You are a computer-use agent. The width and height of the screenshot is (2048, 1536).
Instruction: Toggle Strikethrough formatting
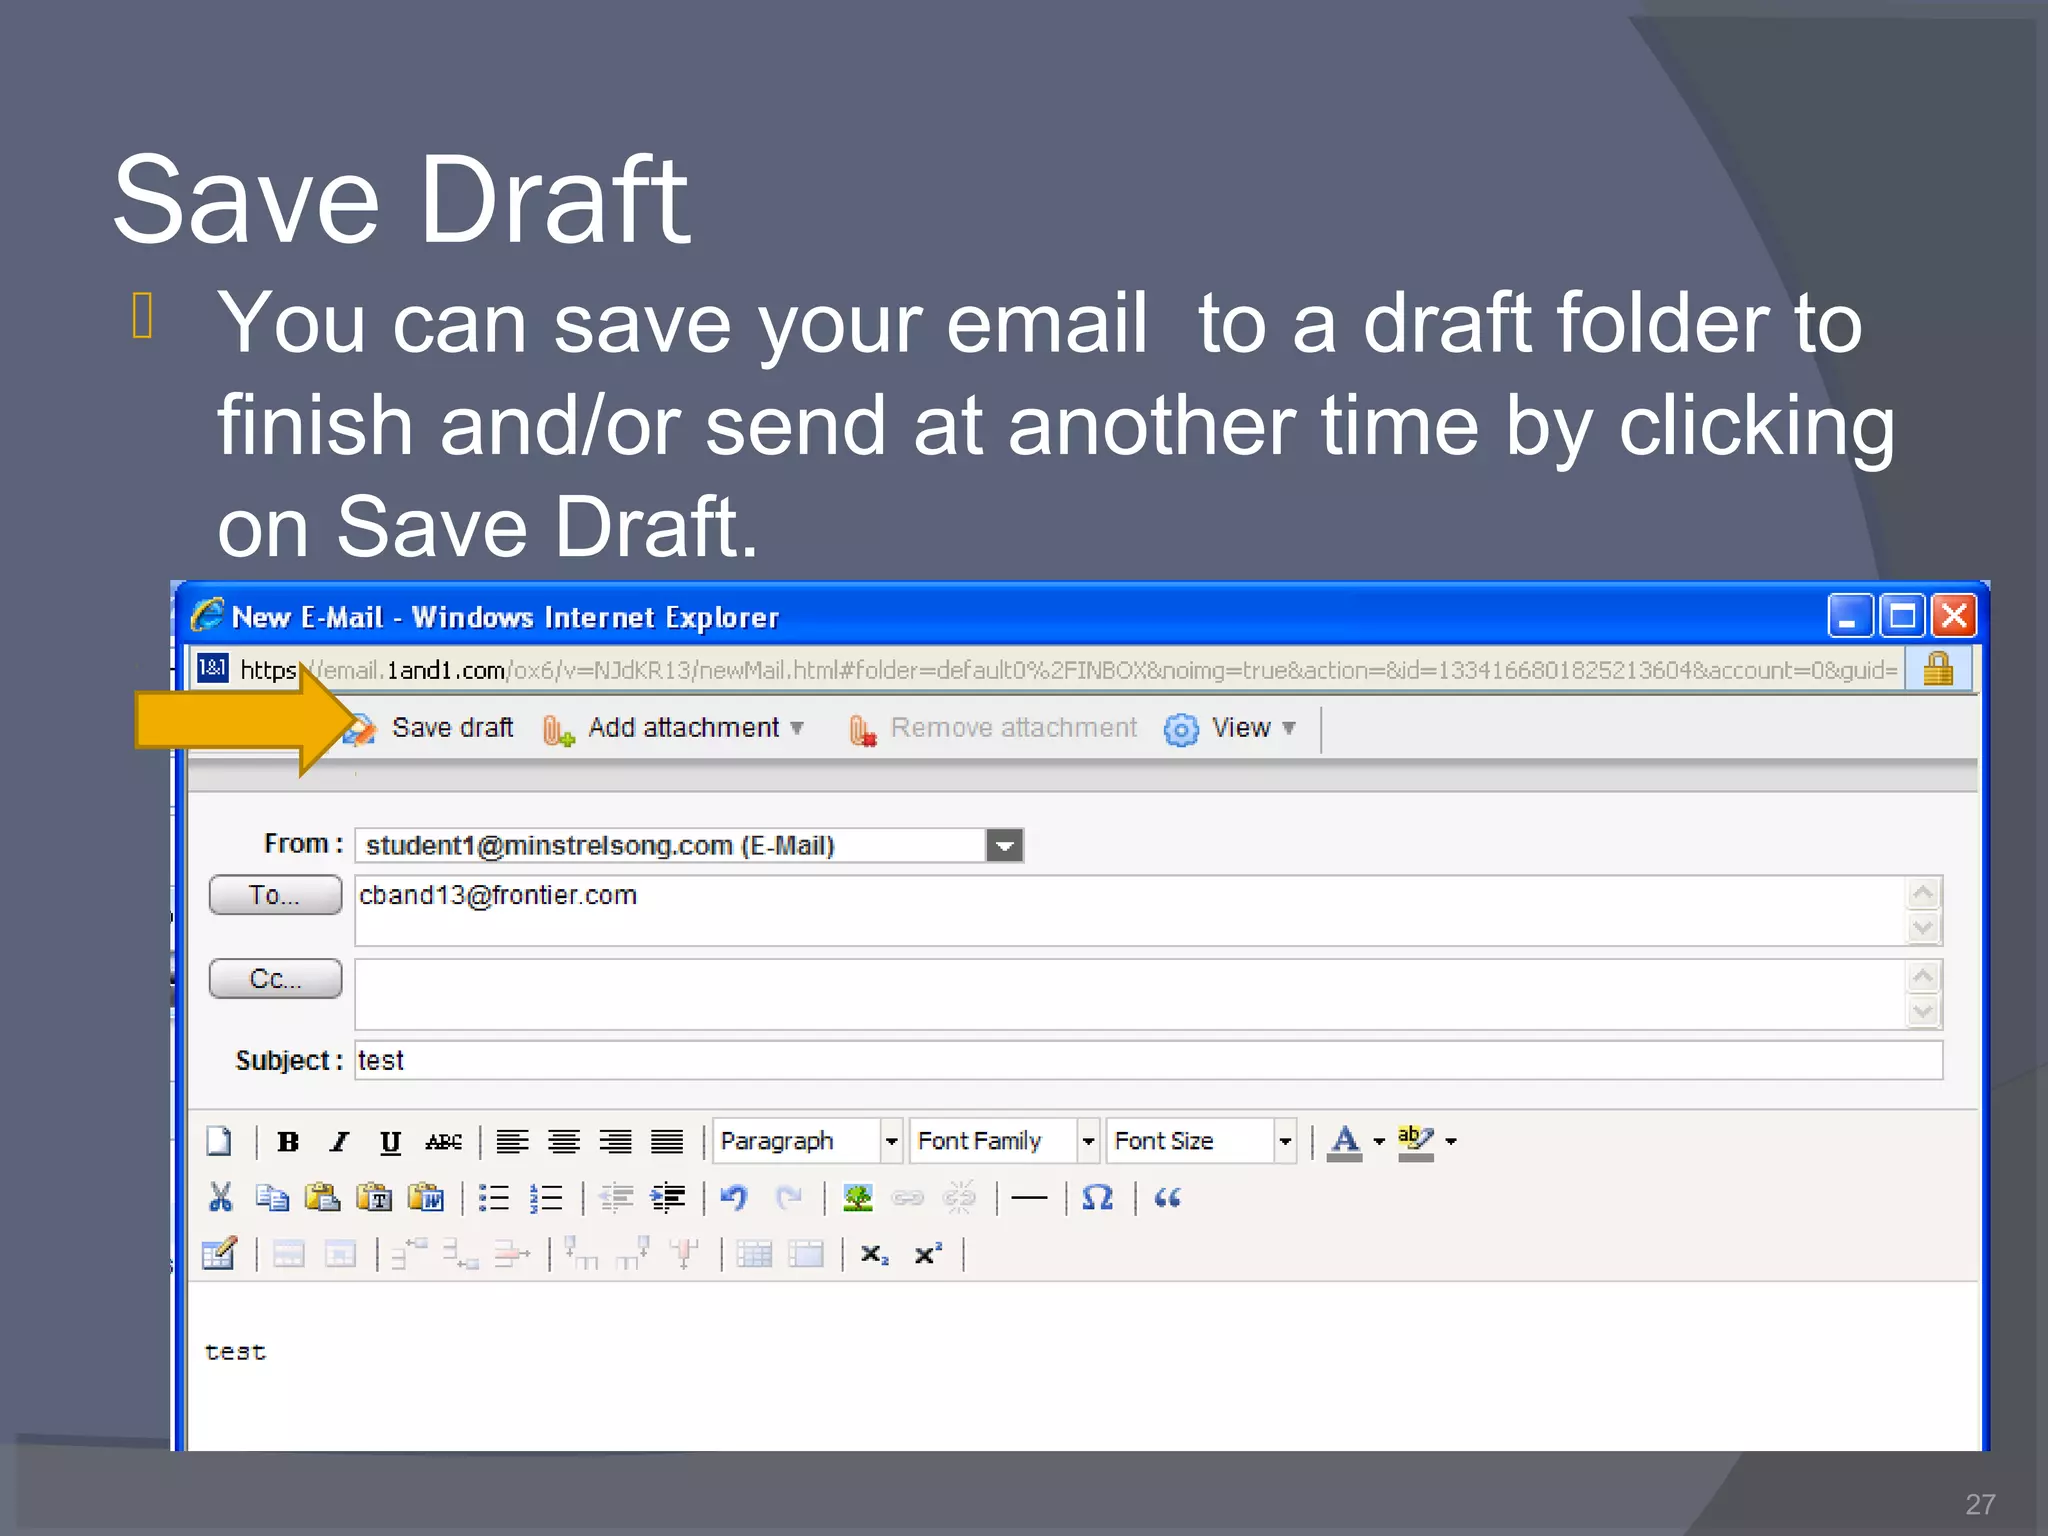click(x=443, y=1141)
